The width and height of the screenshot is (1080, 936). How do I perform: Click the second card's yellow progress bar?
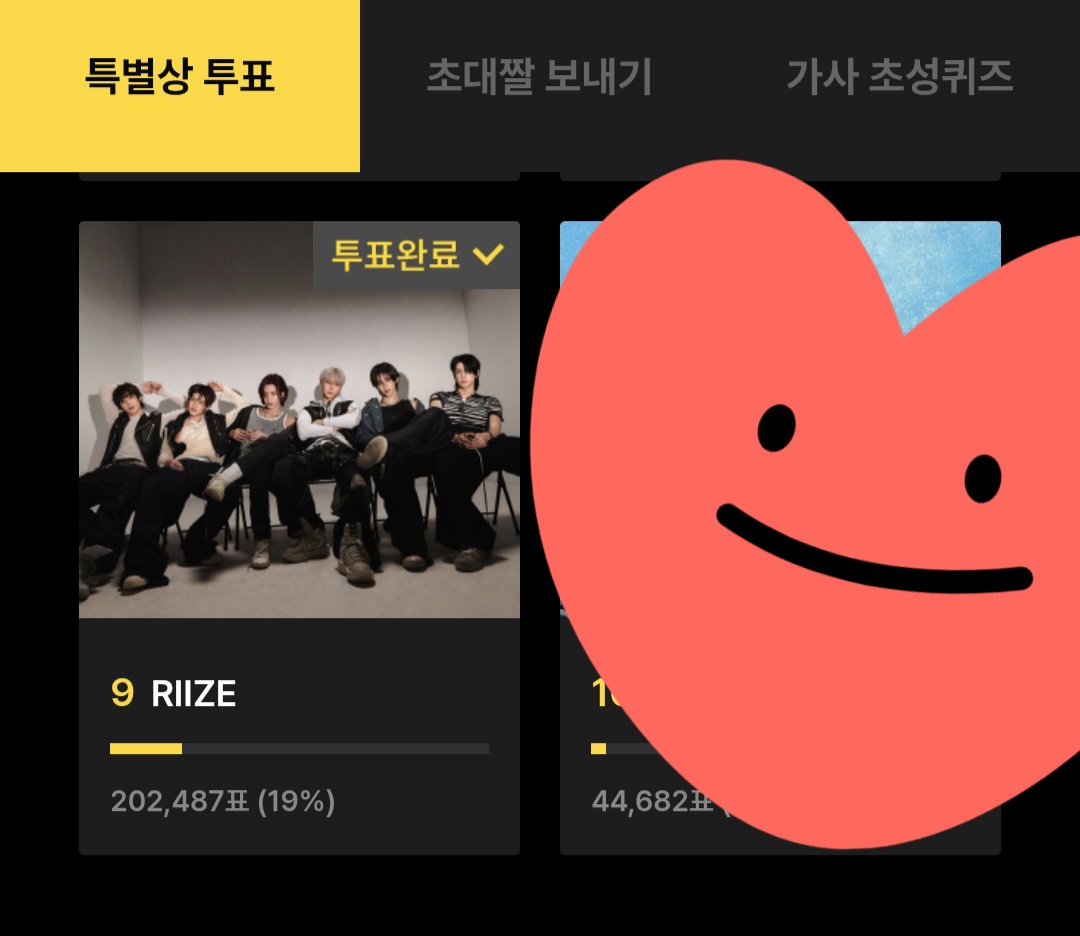coord(599,749)
